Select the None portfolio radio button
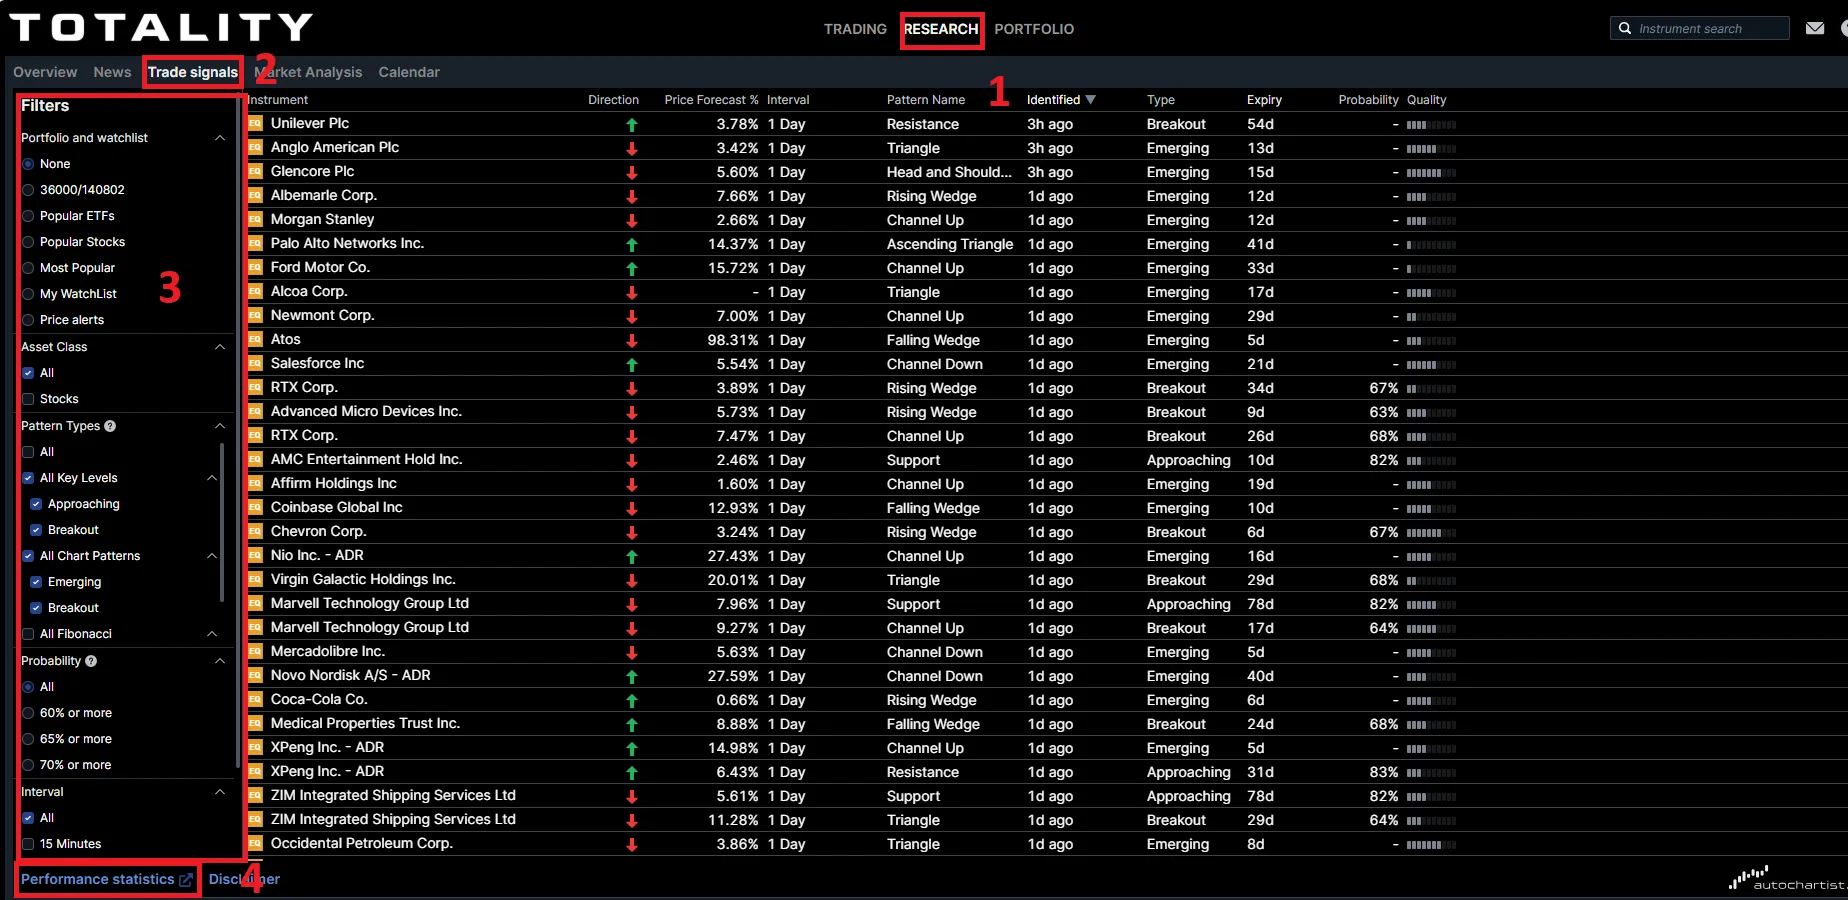Image resolution: width=1848 pixels, height=900 pixels. click(28, 164)
